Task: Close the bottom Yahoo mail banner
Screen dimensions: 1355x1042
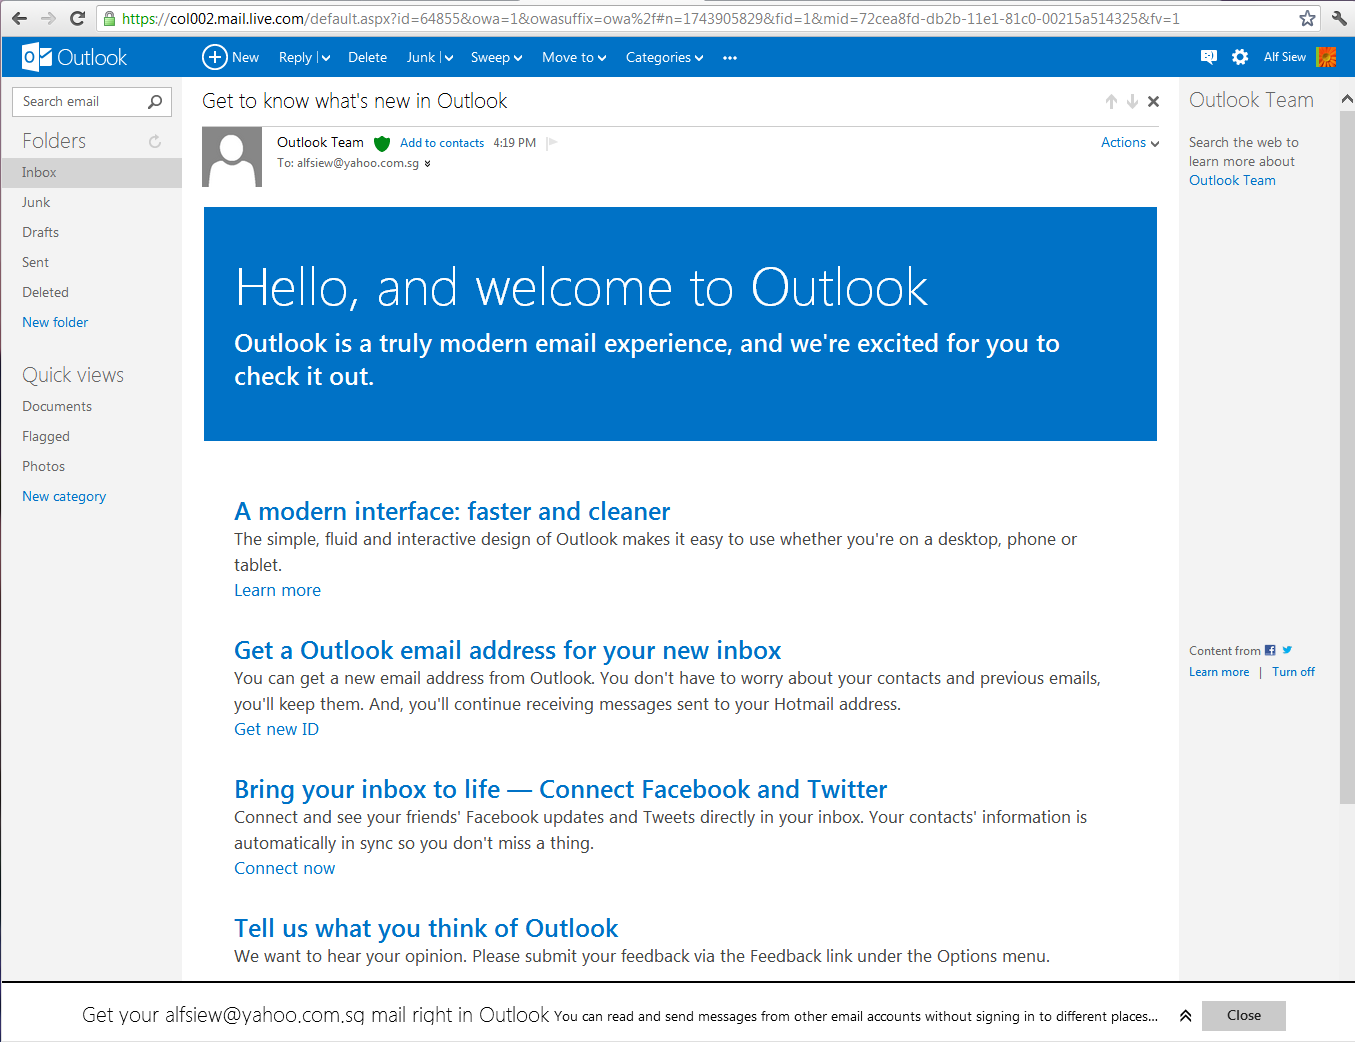Action: click(1244, 1015)
